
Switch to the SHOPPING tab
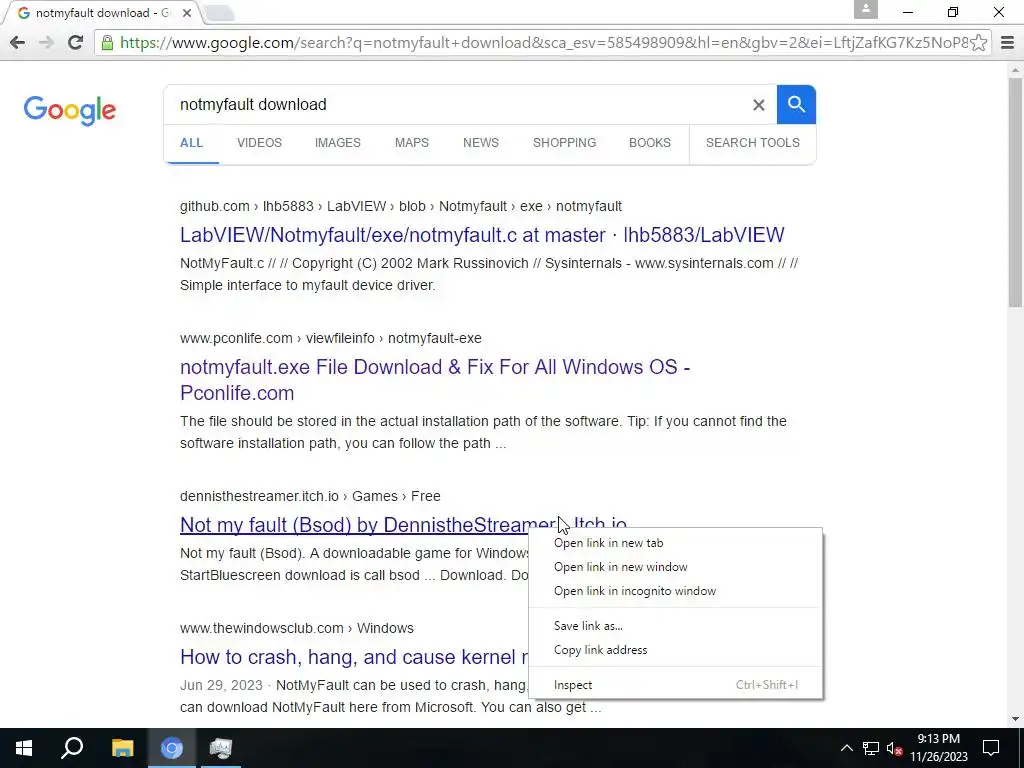tap(564, 142)
